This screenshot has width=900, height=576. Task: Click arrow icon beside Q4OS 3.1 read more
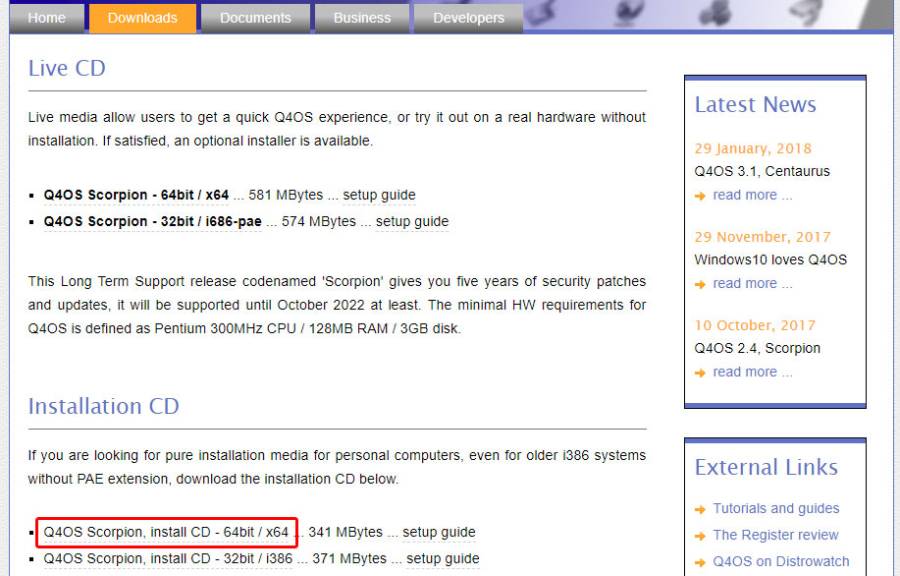coord(700,196)
